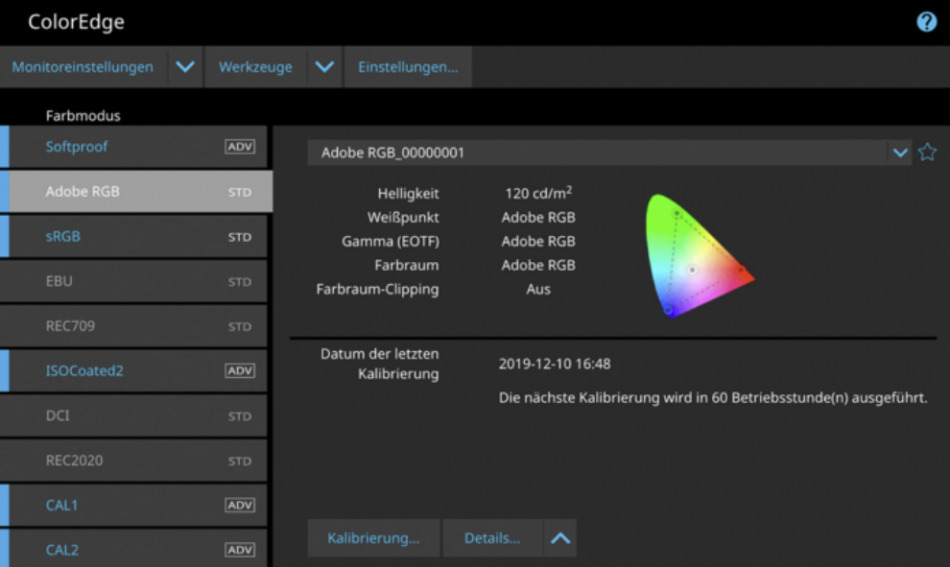Click the ADV badge on Softproof
The width and height of the screenshot is (950, 567).
click(240, 147)
